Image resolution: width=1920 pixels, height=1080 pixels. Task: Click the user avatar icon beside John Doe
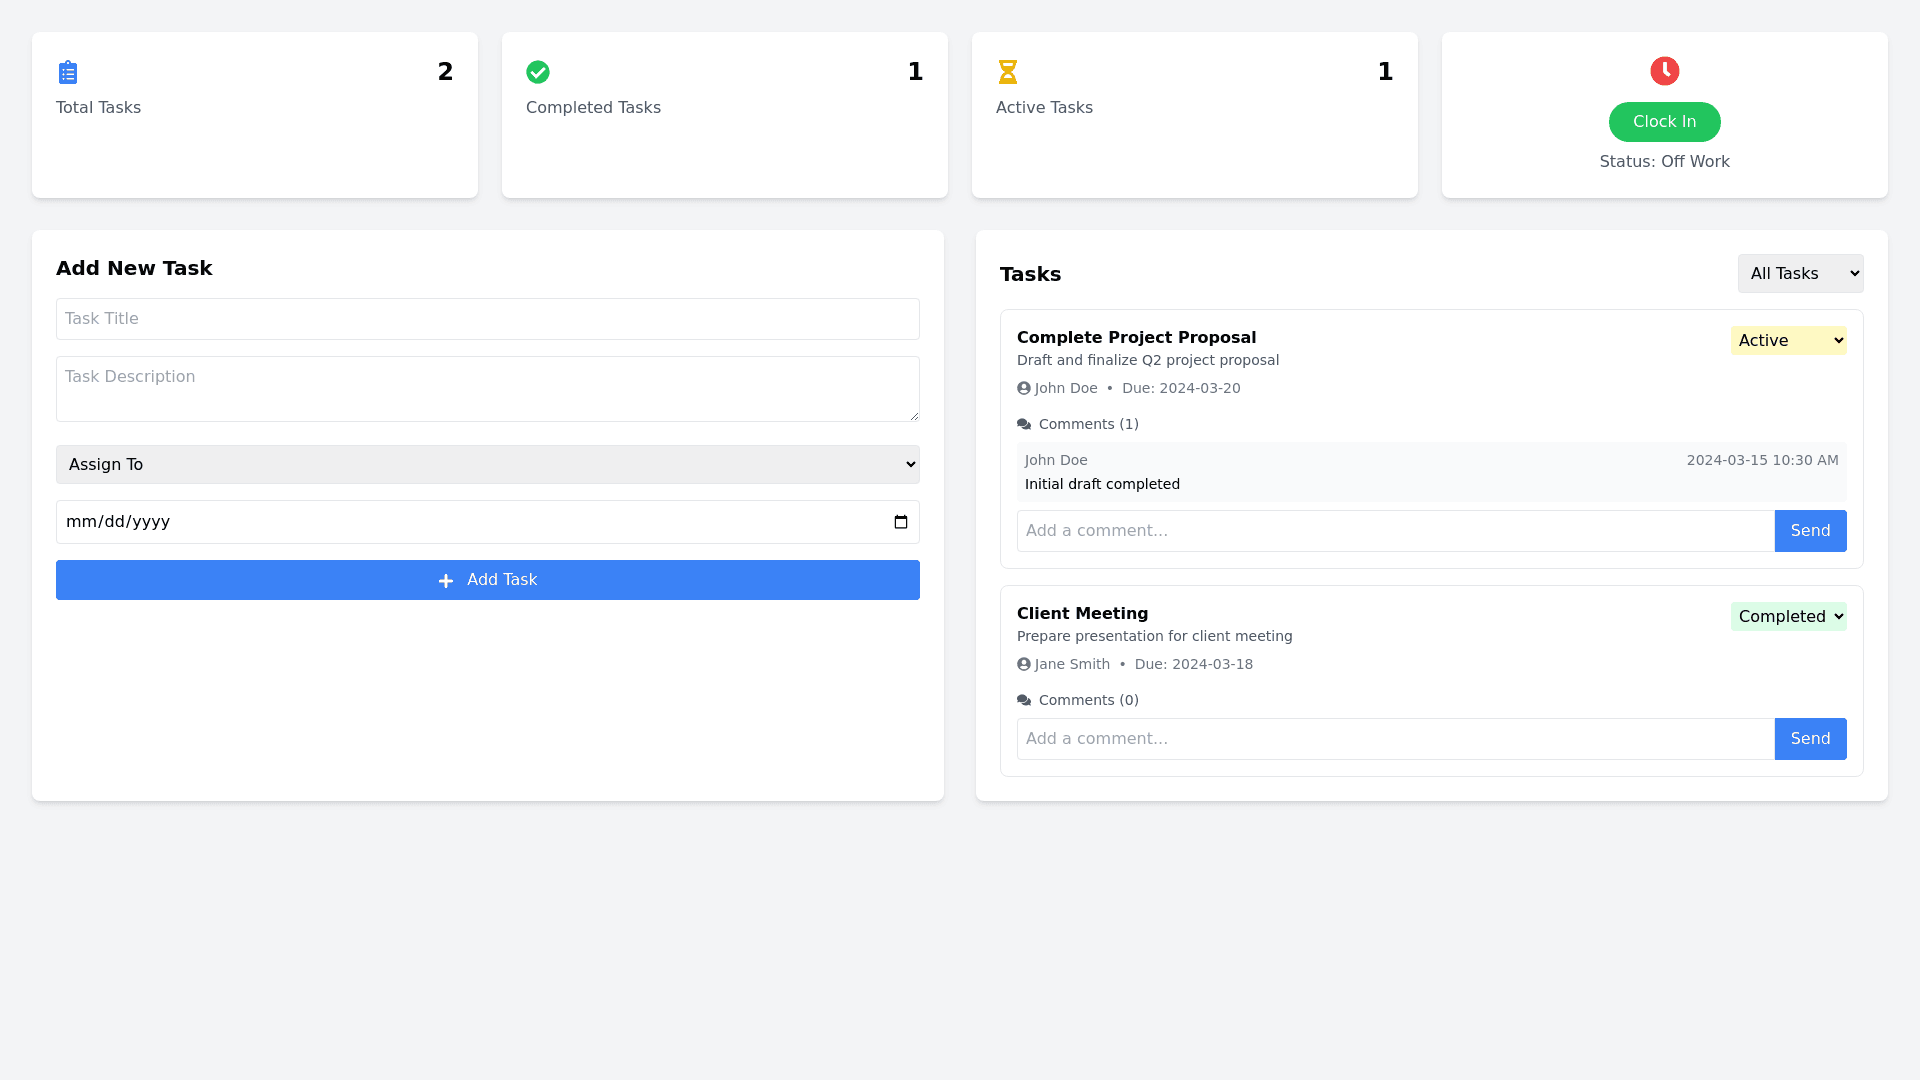point(1024,388)
